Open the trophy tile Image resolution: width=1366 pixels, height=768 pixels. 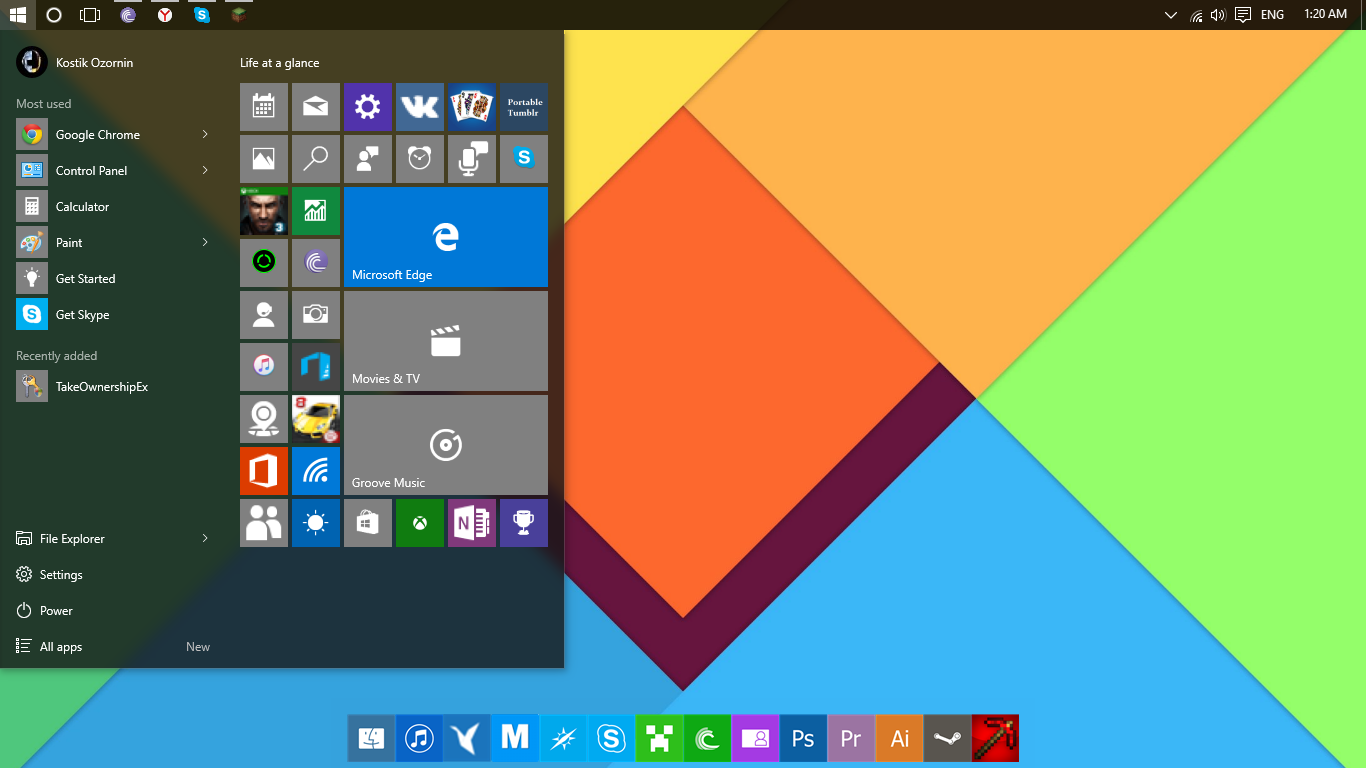(x=524, y=523)
